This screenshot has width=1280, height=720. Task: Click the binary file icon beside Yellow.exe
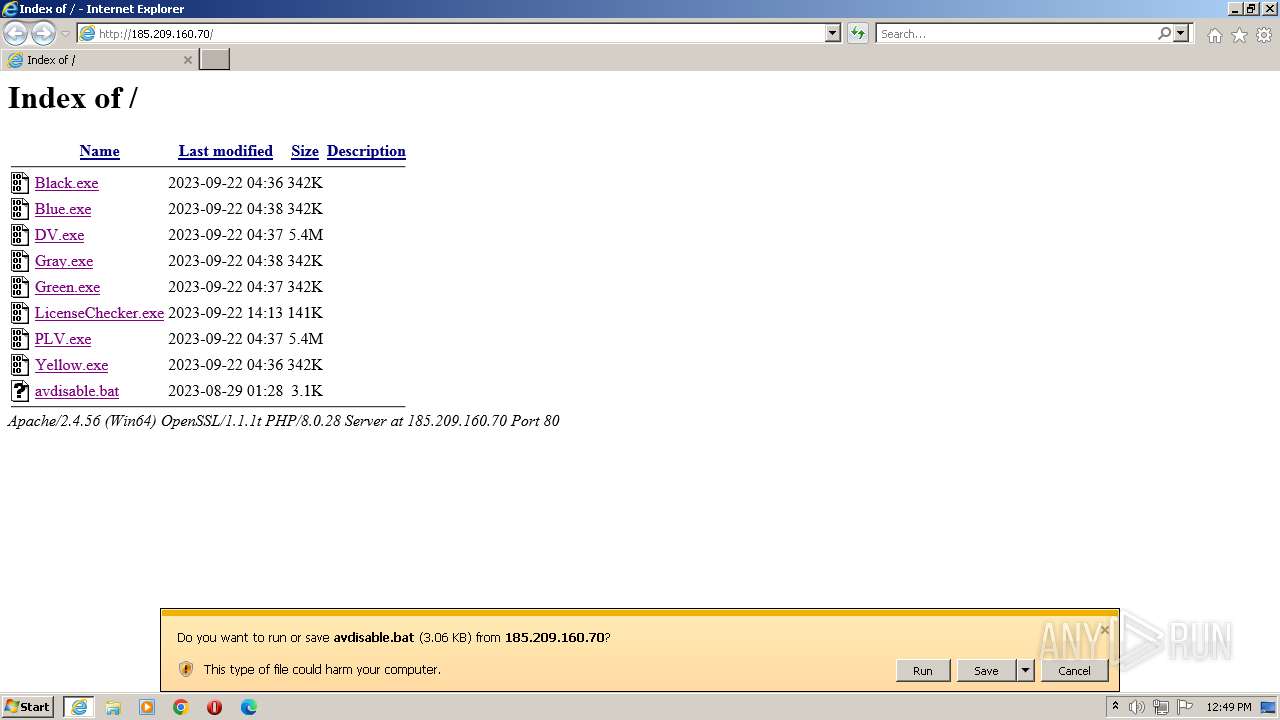click(x=20, y=364)
